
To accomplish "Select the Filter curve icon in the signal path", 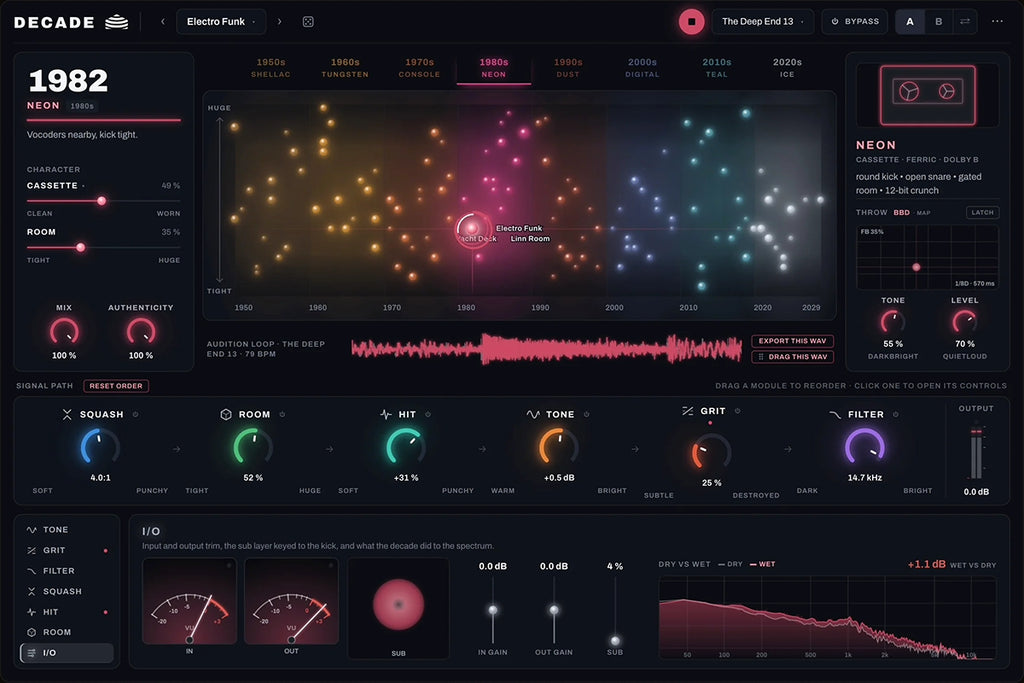I will pos(835,414).
